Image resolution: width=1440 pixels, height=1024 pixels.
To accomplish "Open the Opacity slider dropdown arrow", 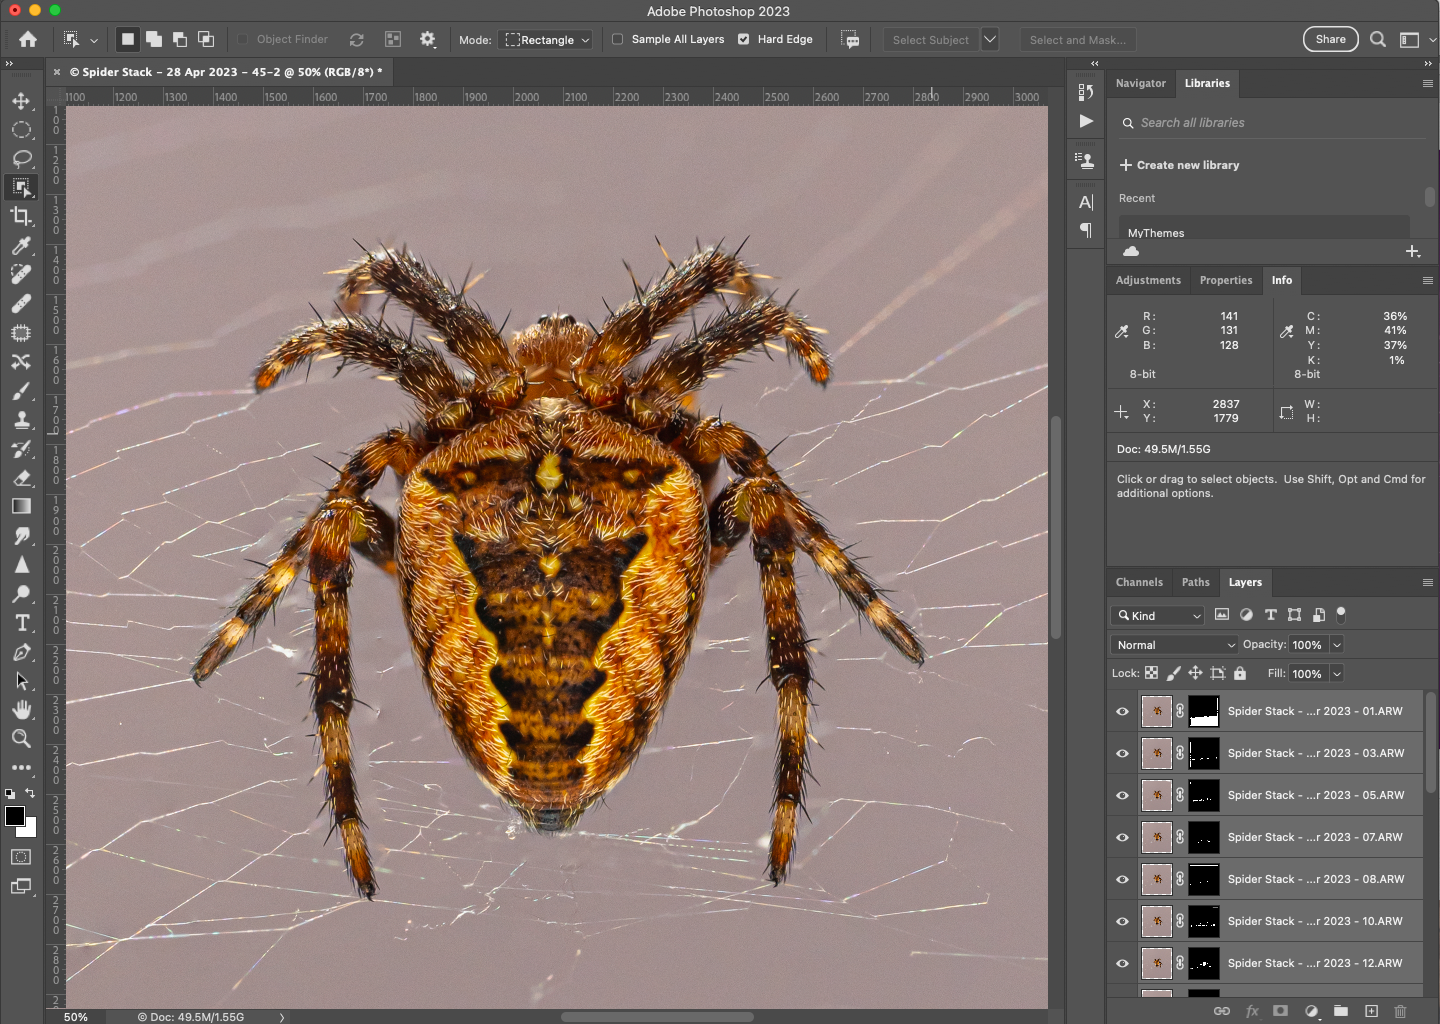I will pyautogui.click(x=1337, y=645).
